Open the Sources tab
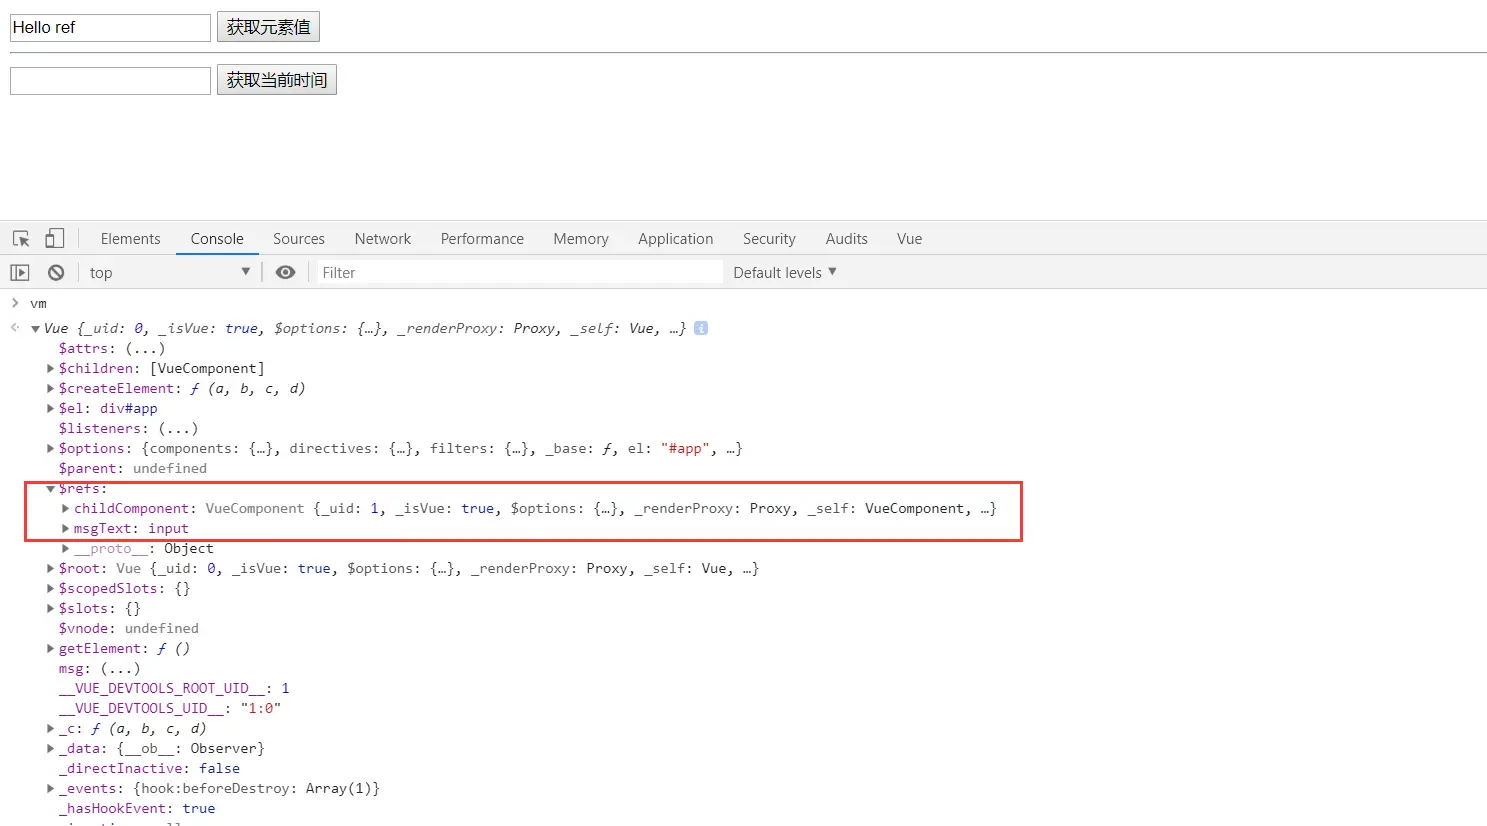Screen dimensions: 1487x826 (299, 239)
